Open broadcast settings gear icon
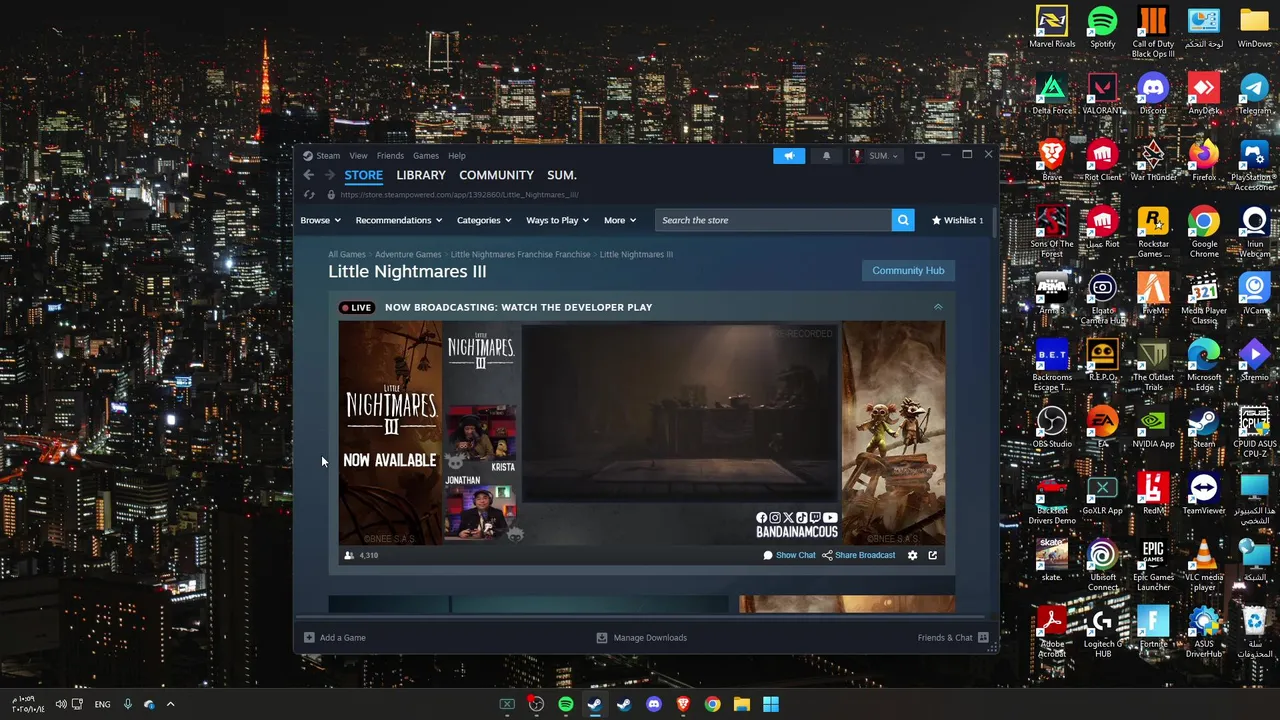The height and width of the screenshot is (720, 1280). 912,555
